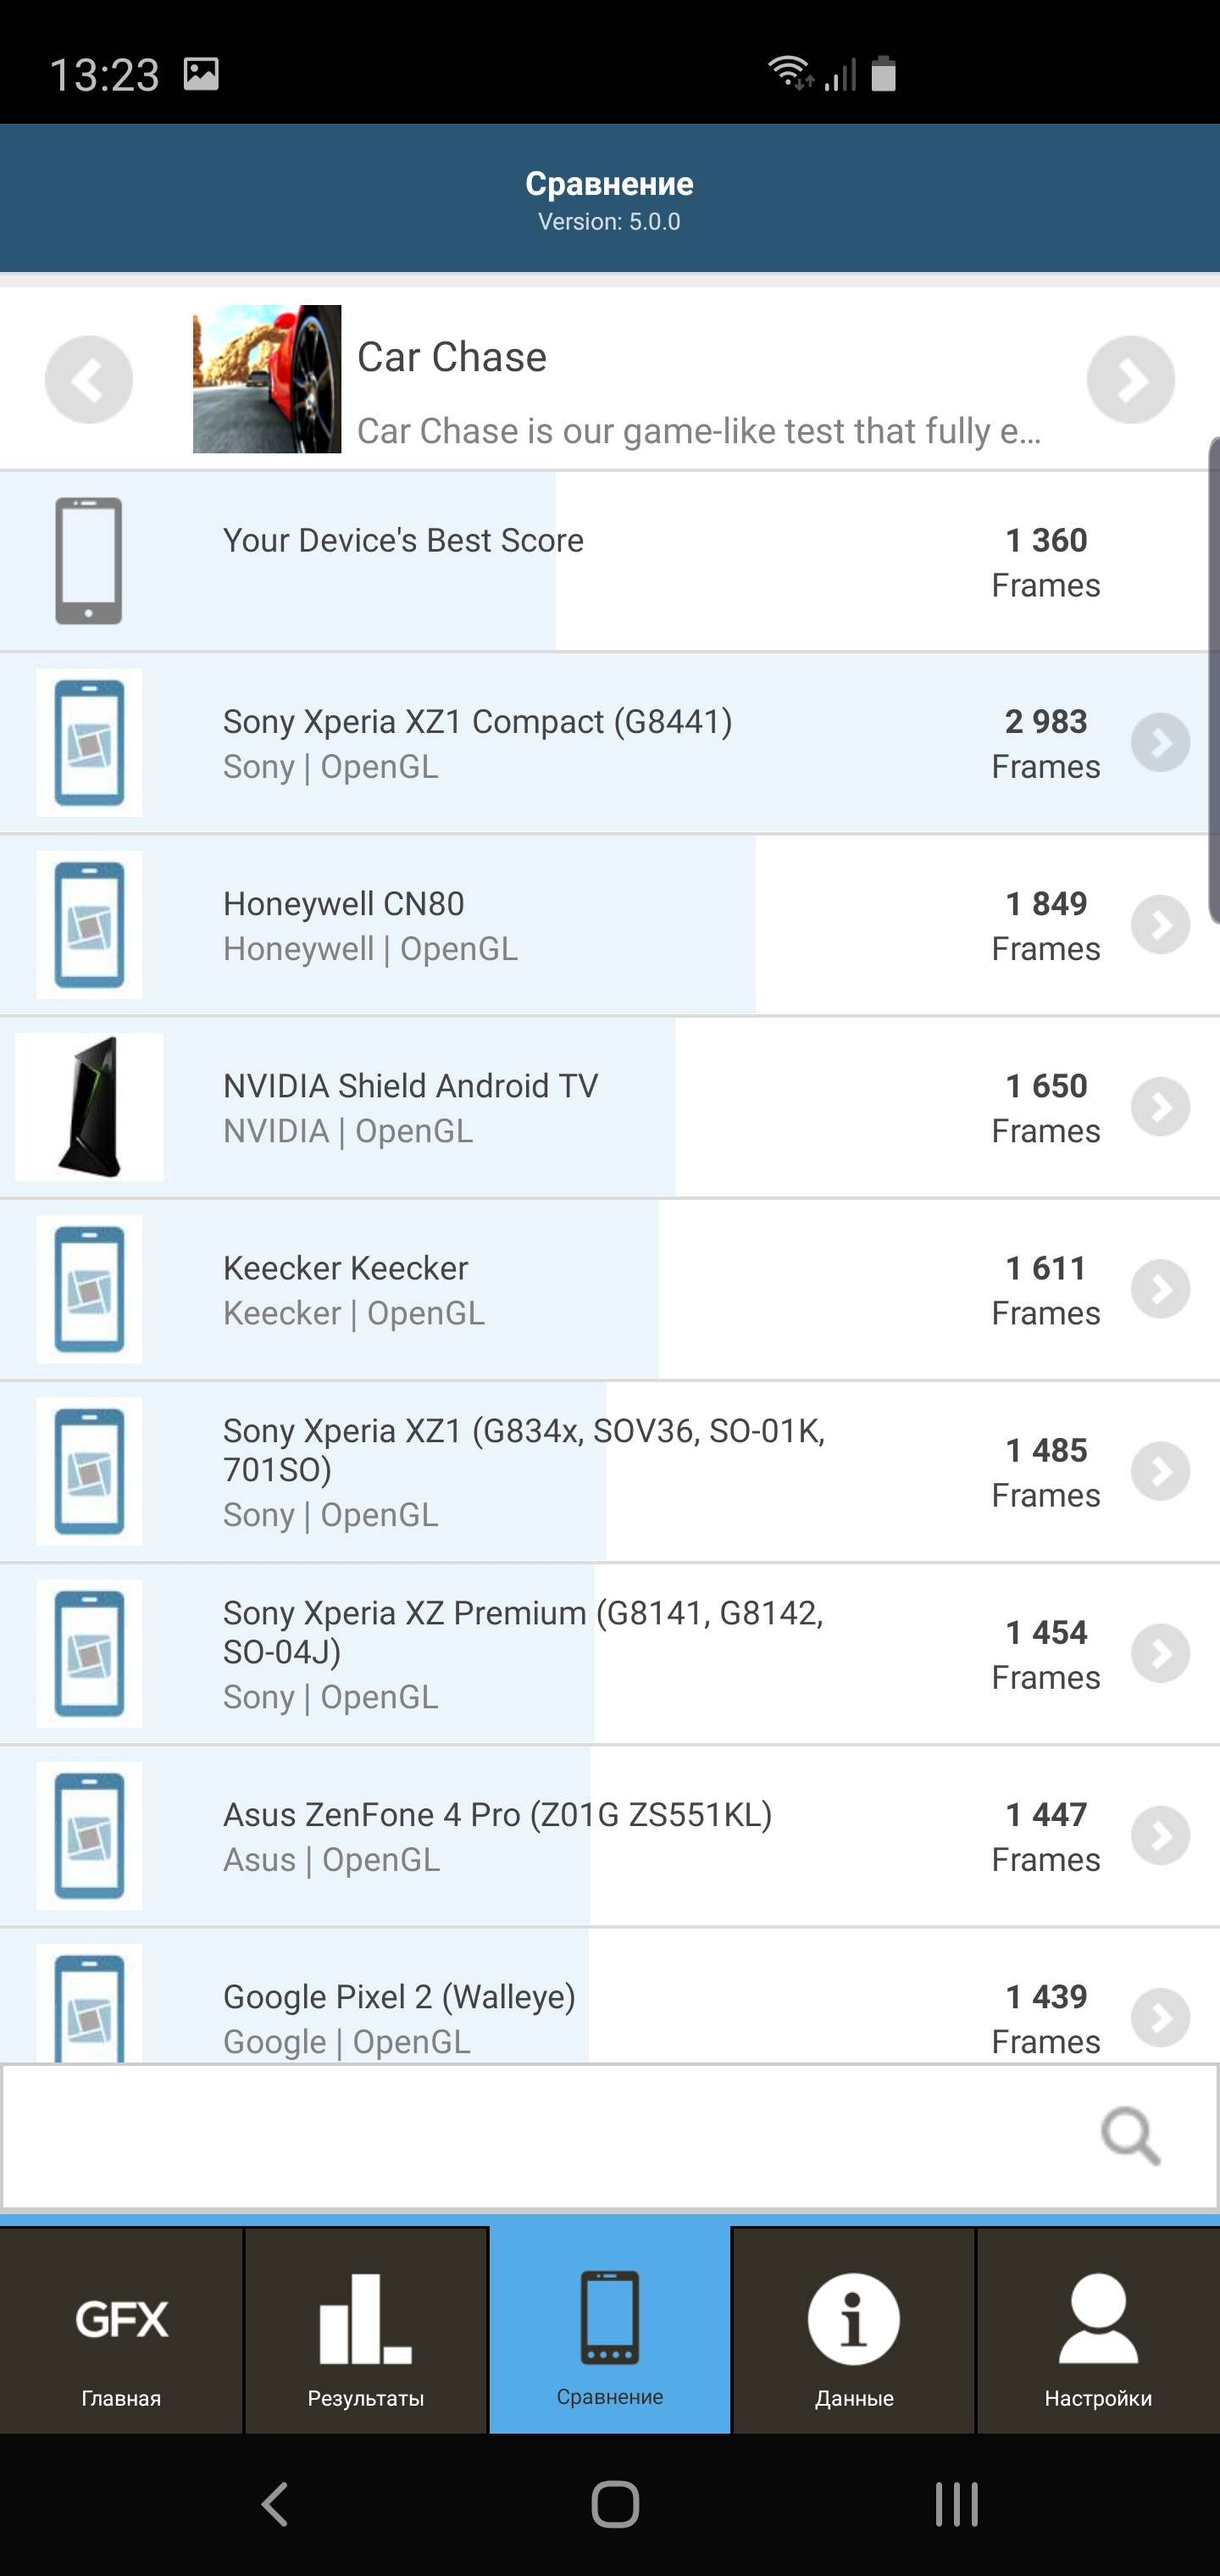The height and width of the screenshot is (2576, 1220).
Task: Expand Honeywell CN80 details chevron
Action: point(1160,925)
